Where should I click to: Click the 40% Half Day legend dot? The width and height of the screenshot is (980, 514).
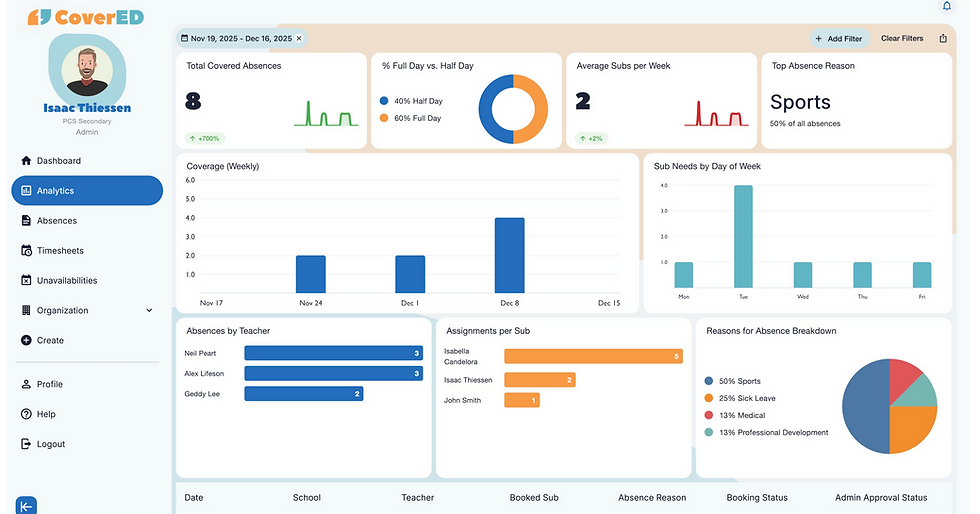point(384,101)
